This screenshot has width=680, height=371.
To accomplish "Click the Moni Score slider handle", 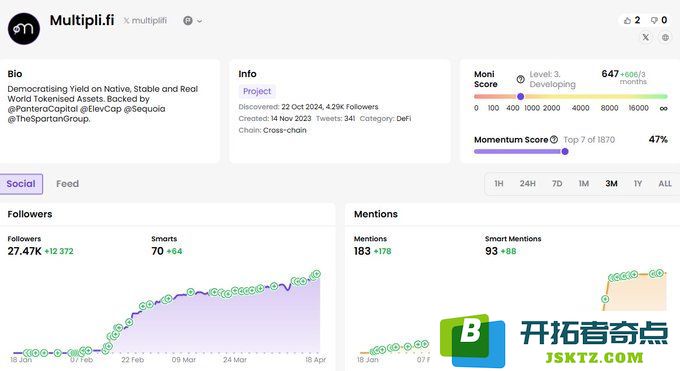I will coord(520,96).
